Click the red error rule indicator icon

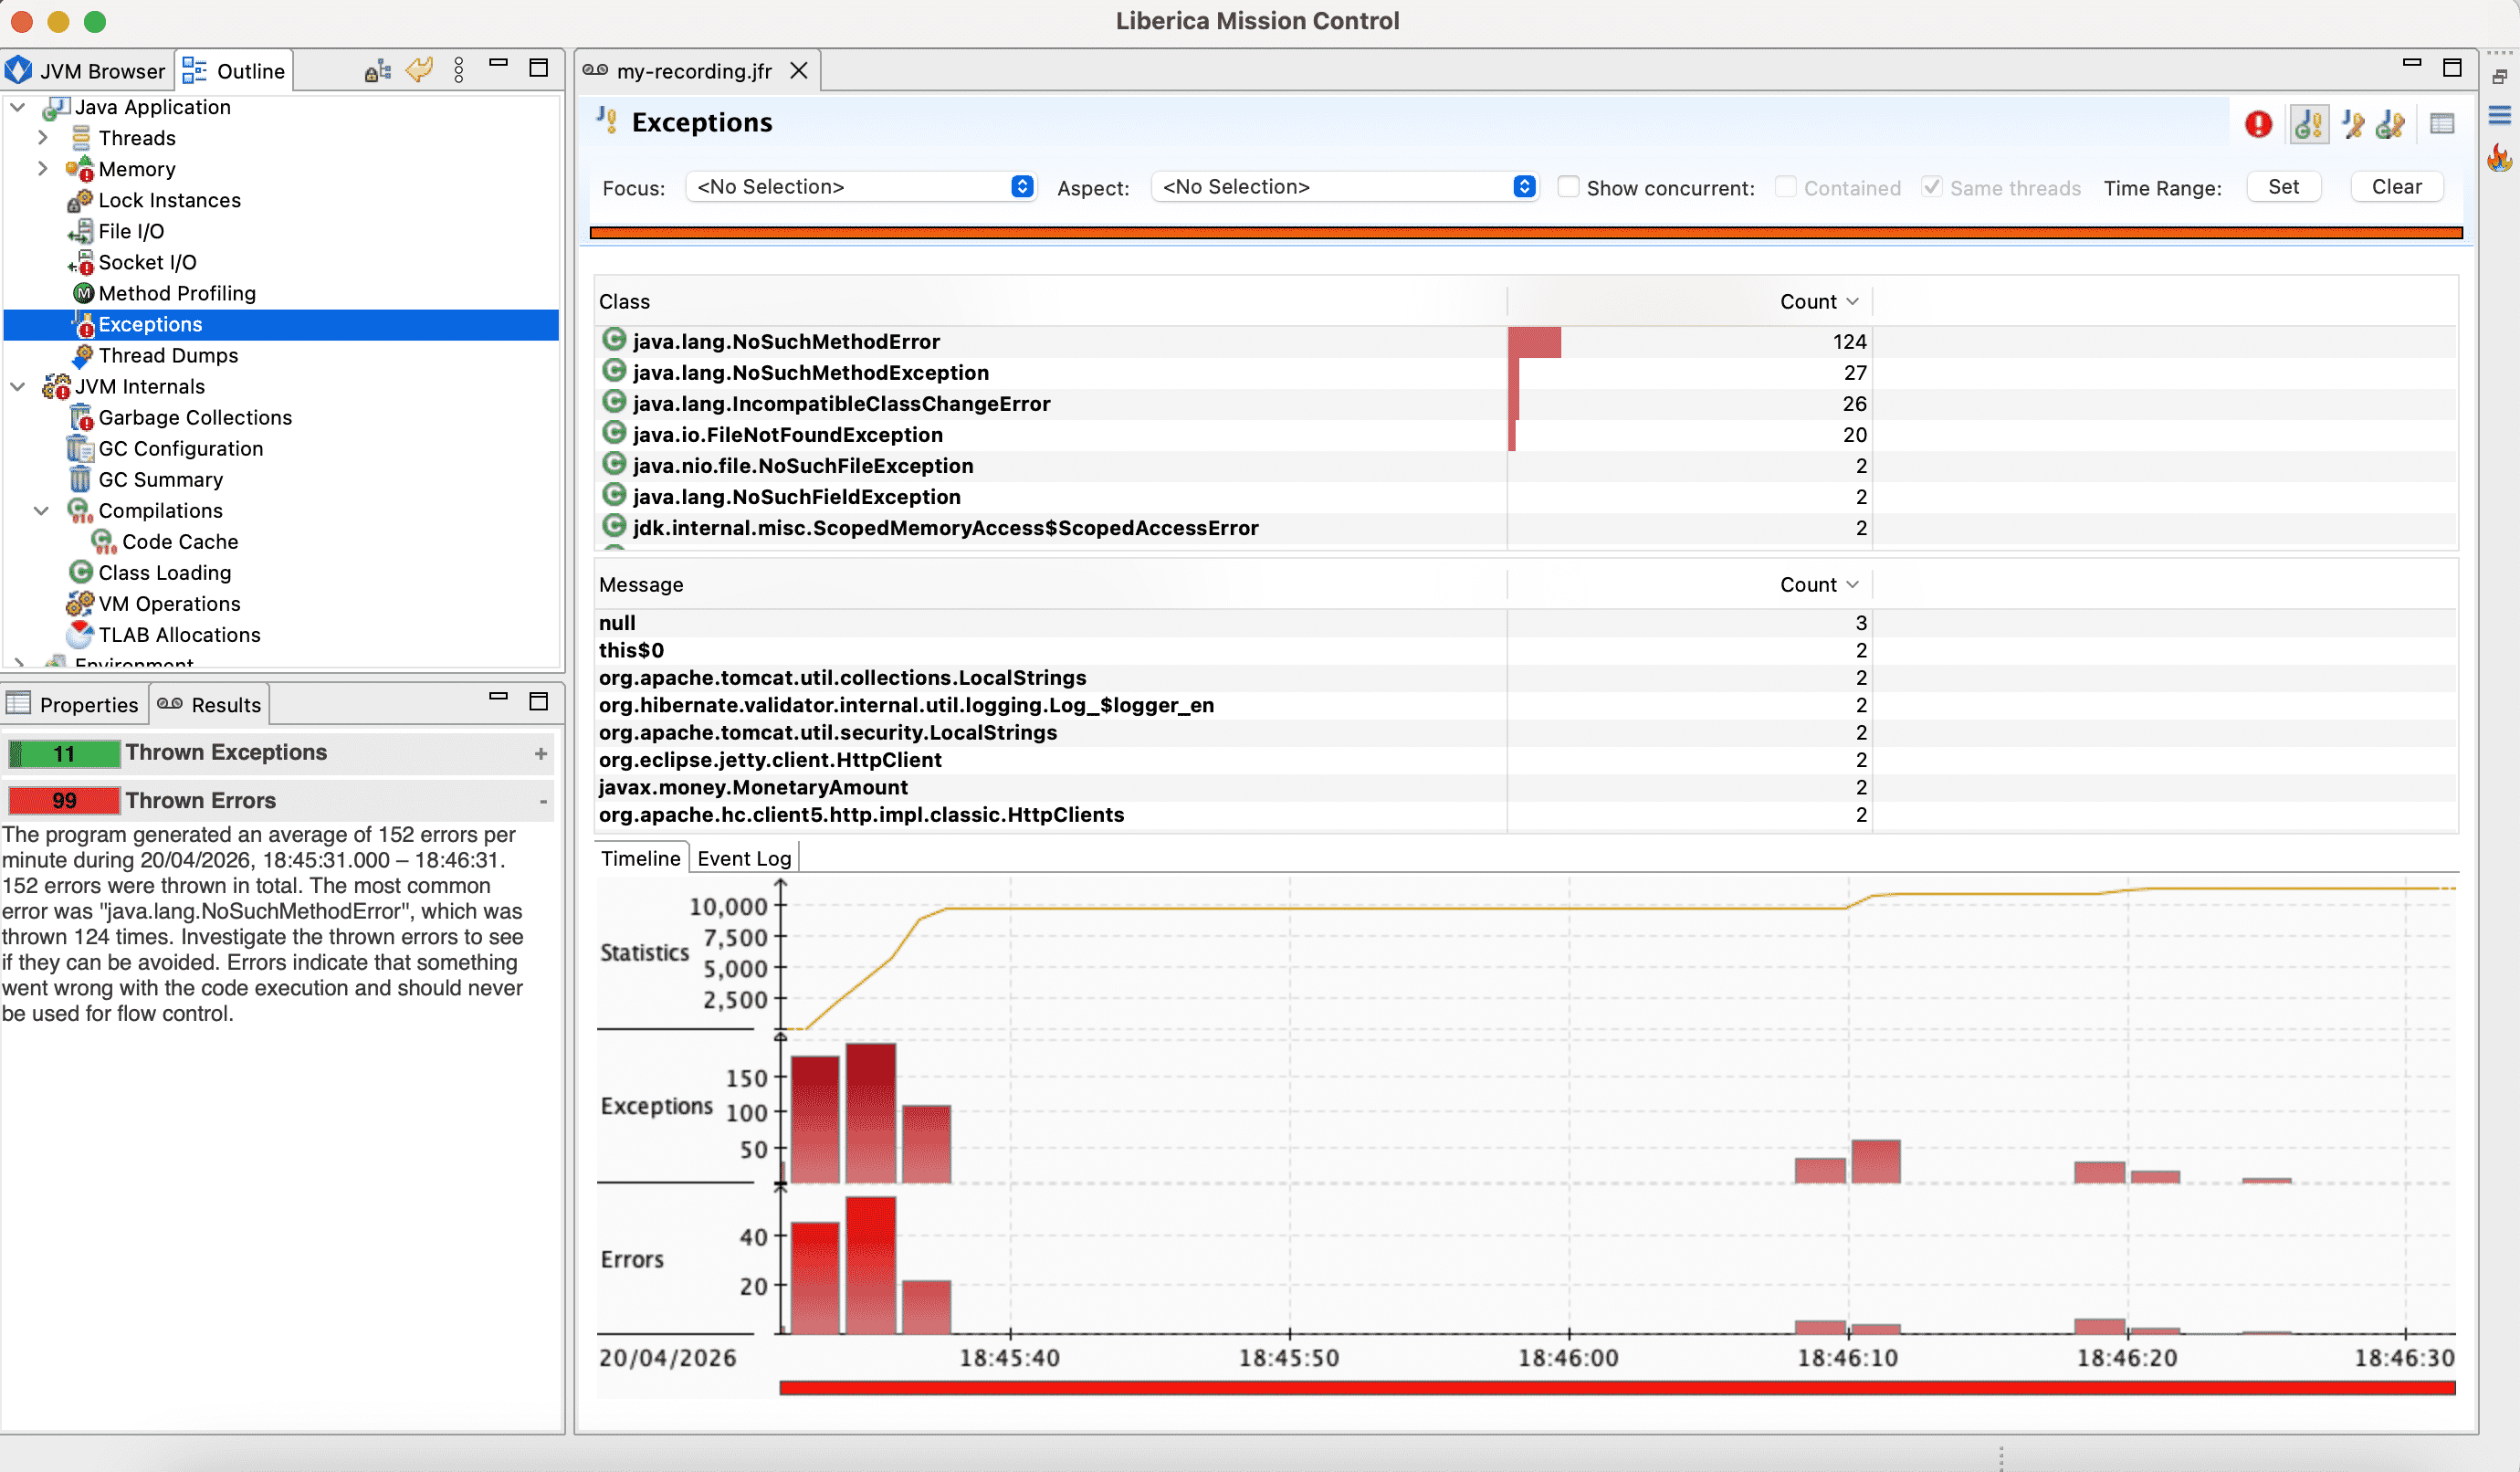[2258, 124]
